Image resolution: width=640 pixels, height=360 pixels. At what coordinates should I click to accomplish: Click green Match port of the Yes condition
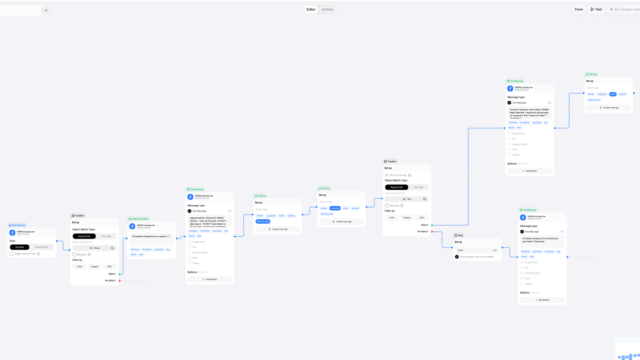pyautogui.click(x=432, y=225)
